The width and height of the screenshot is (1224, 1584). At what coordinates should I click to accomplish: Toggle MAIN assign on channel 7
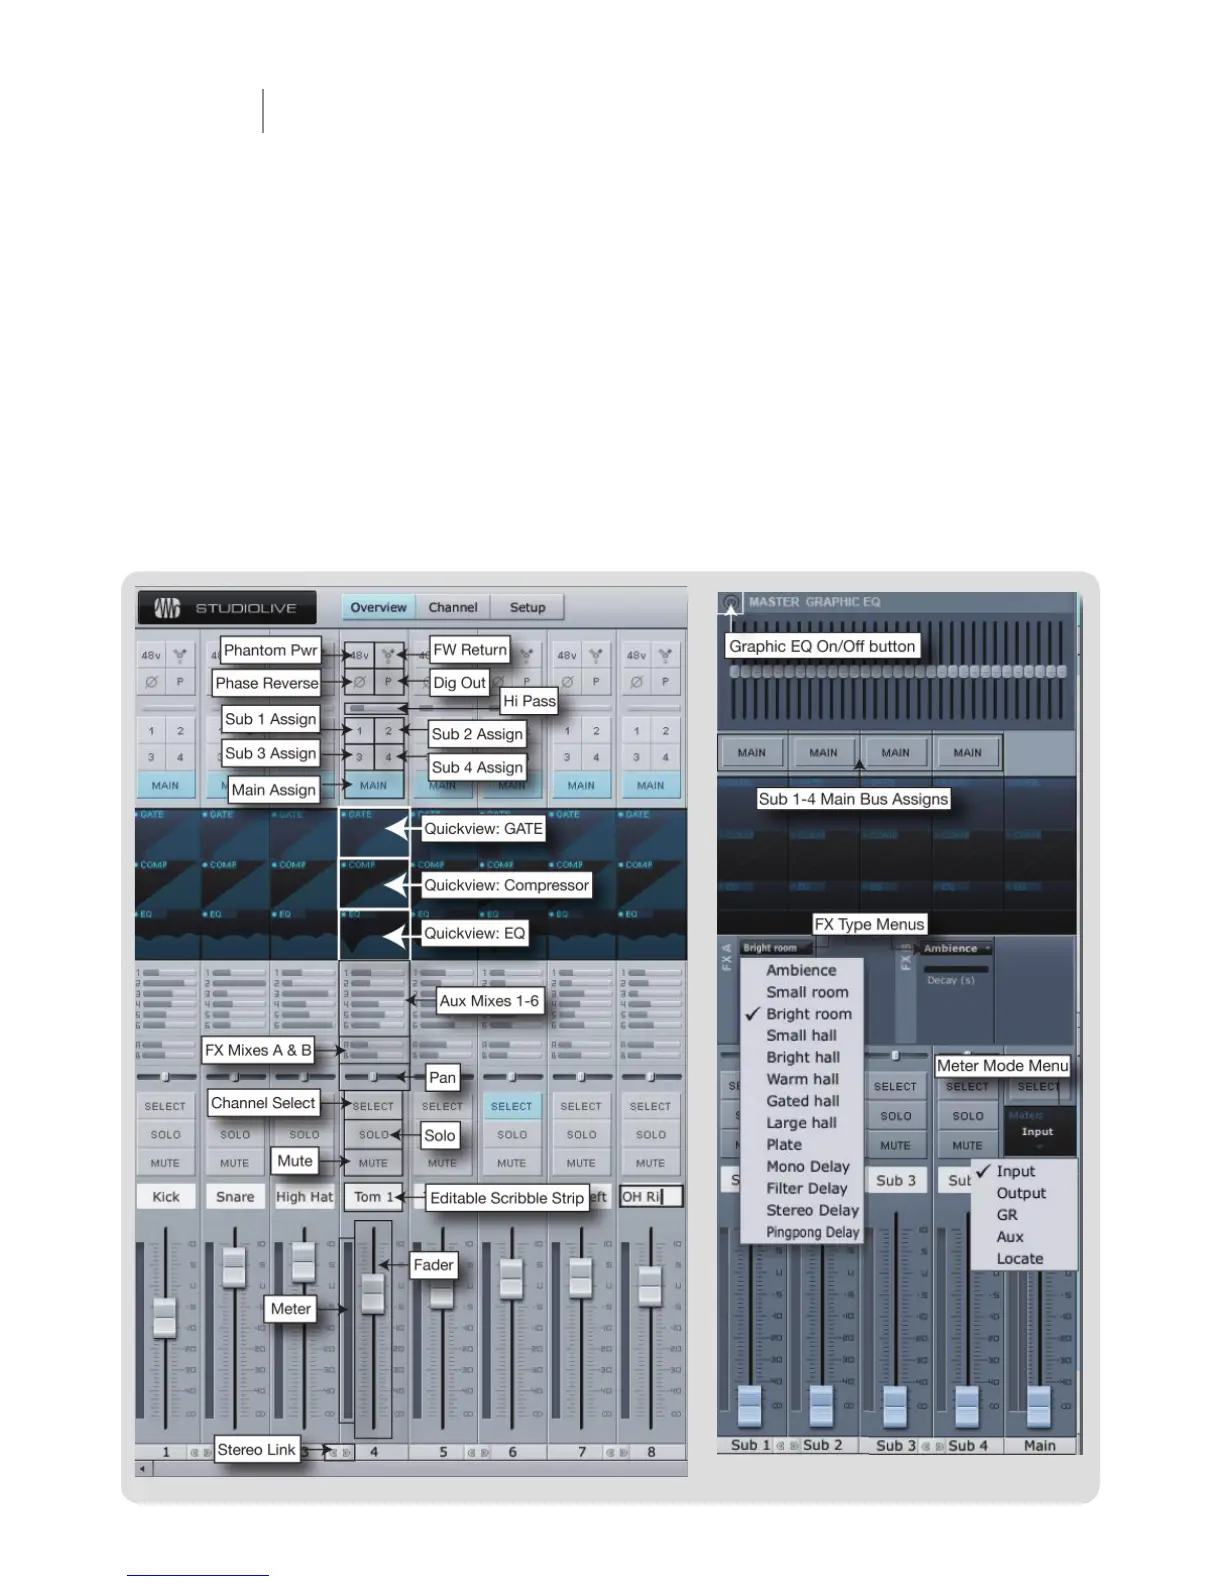[x=581, y=785]
